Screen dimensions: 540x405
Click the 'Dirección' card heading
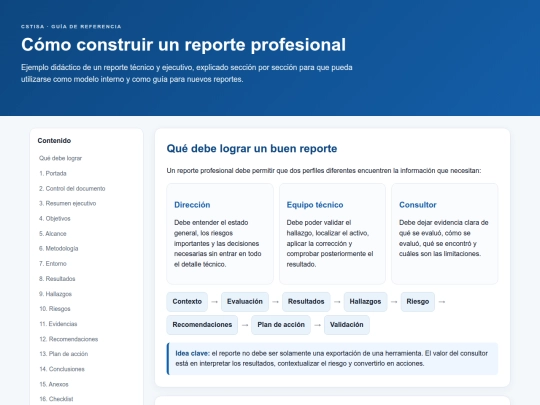[192, 205]
